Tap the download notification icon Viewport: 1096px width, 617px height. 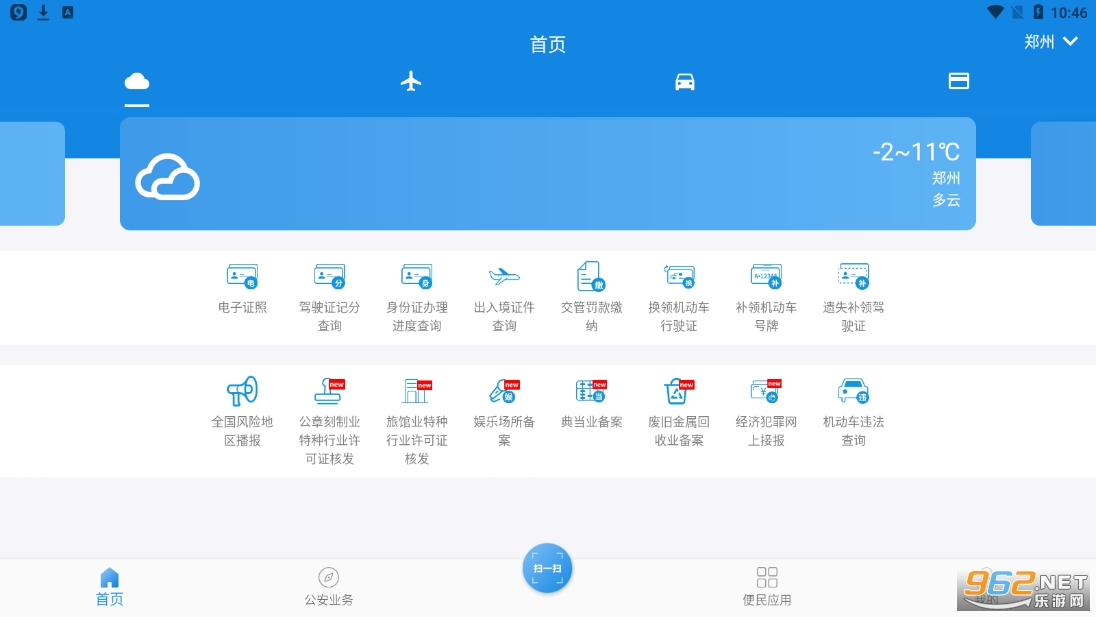pos(43,12)
